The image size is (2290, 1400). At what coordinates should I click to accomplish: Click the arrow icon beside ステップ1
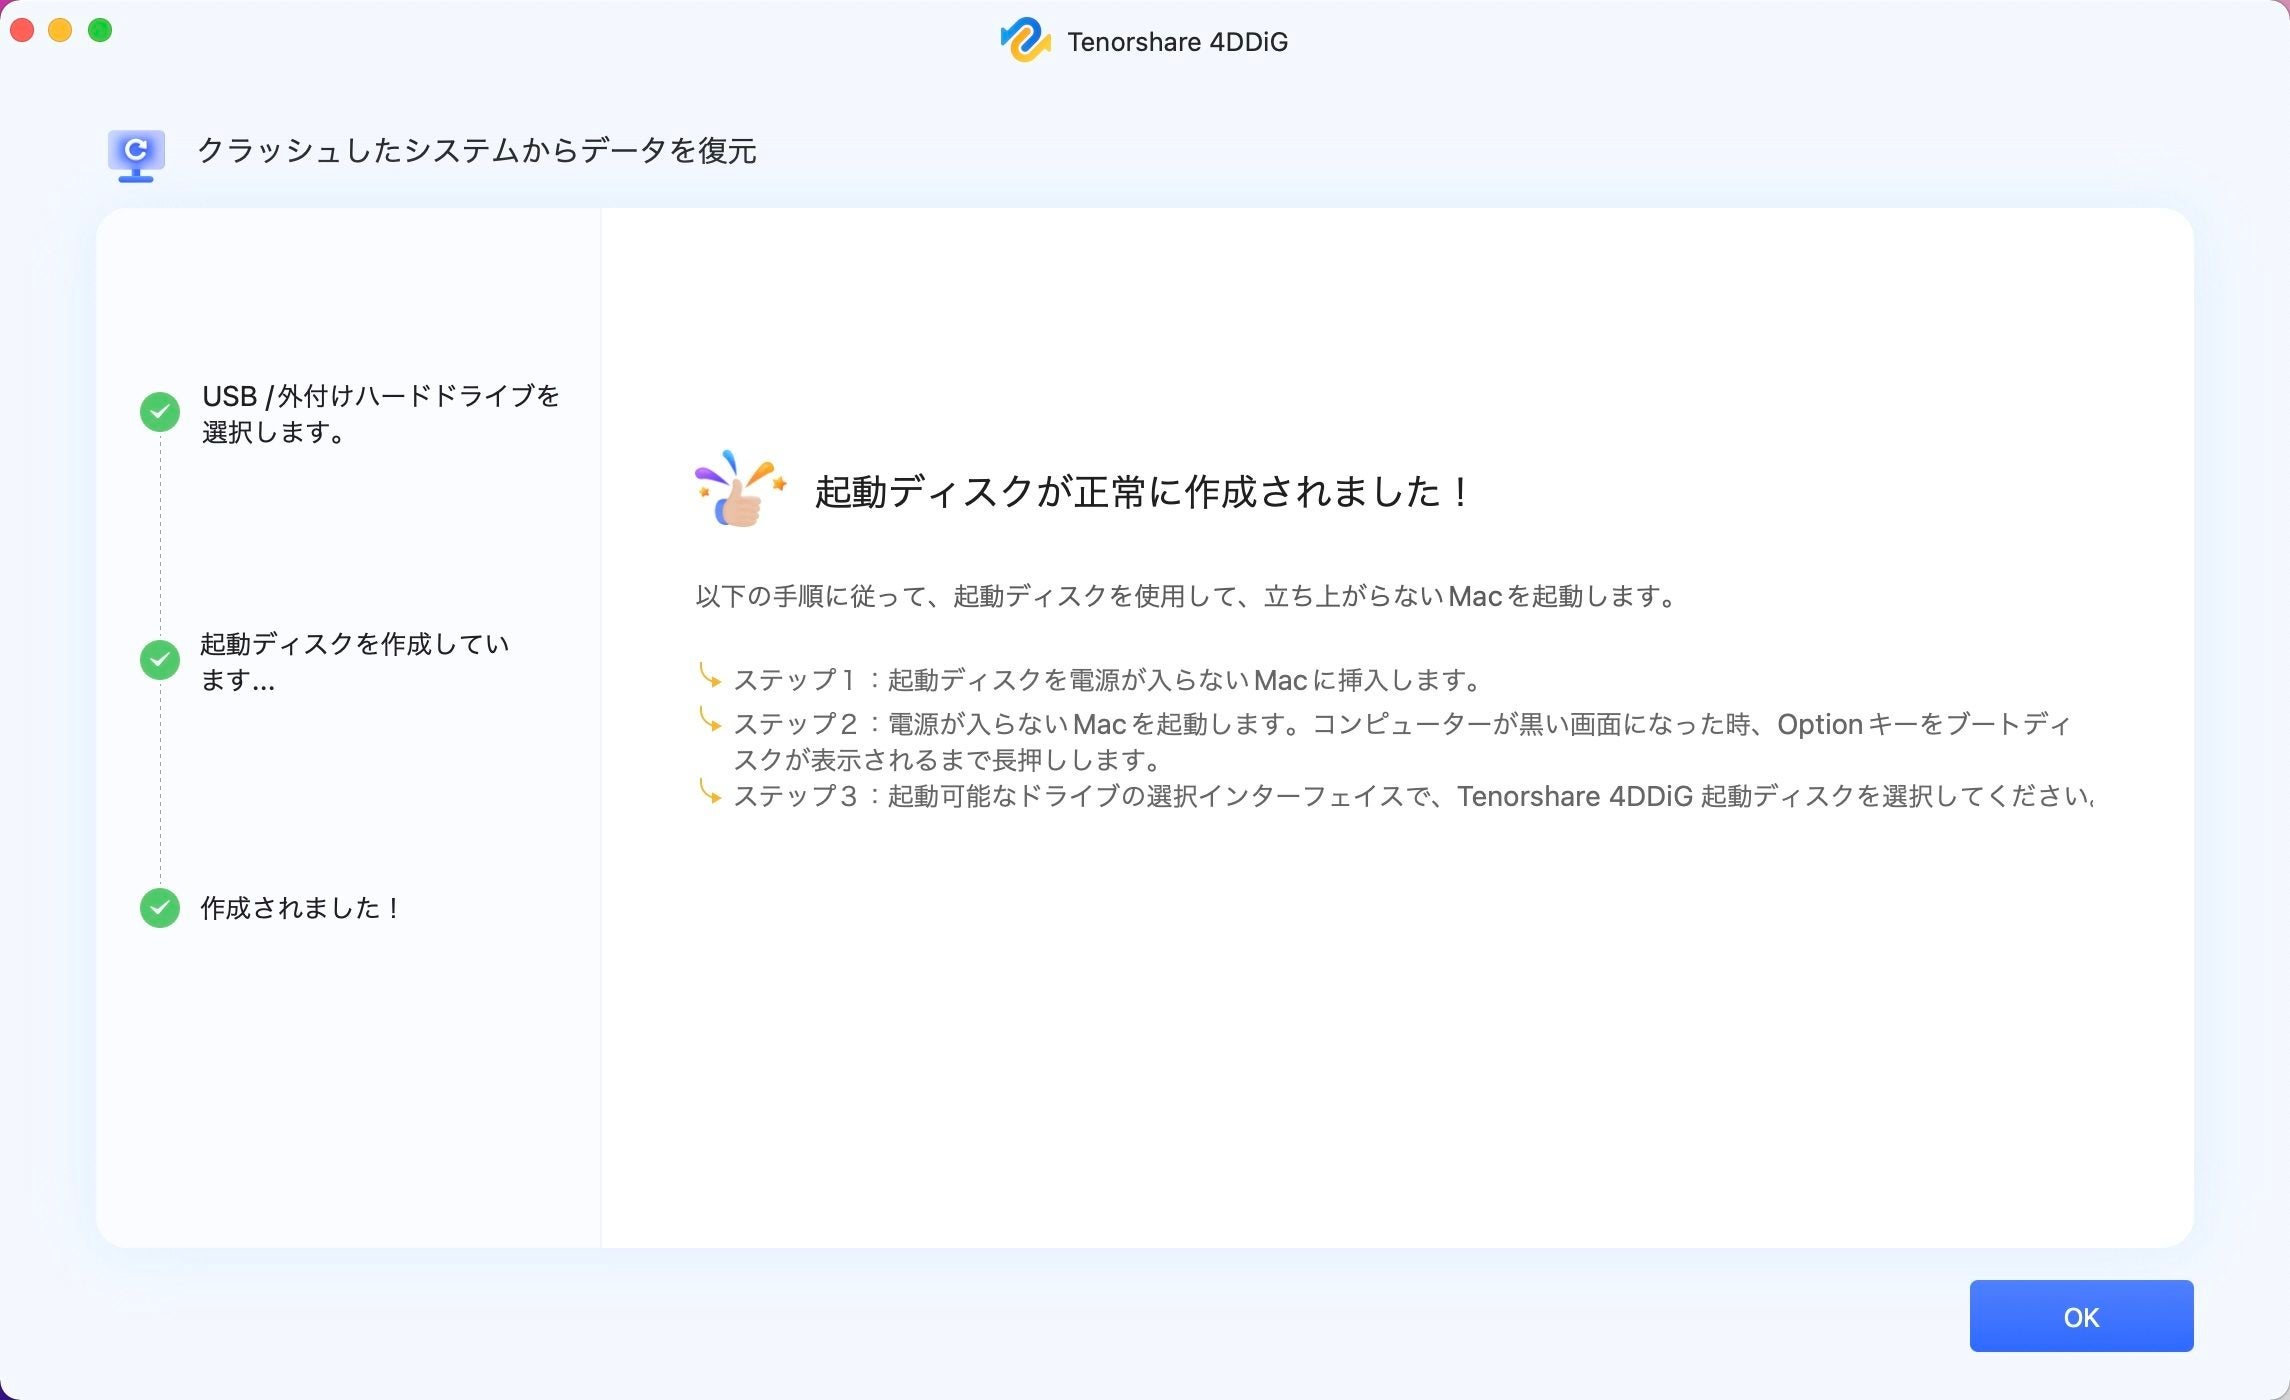(x=709, y=677)
